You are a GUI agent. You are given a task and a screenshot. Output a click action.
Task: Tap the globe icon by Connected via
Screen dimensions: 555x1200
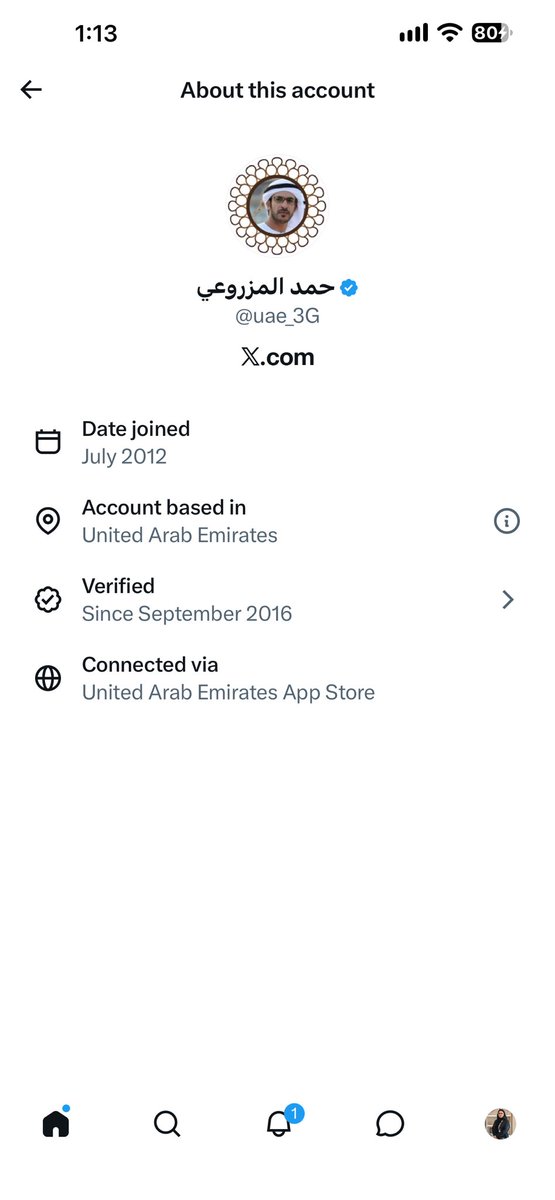(48, 678)
